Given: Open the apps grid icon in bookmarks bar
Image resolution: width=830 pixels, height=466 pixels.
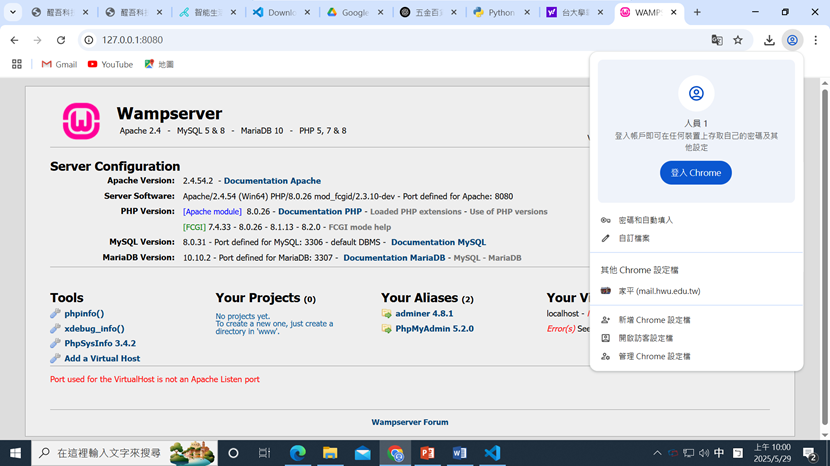Looking at the screenshot, I should [x=17, y=64].
